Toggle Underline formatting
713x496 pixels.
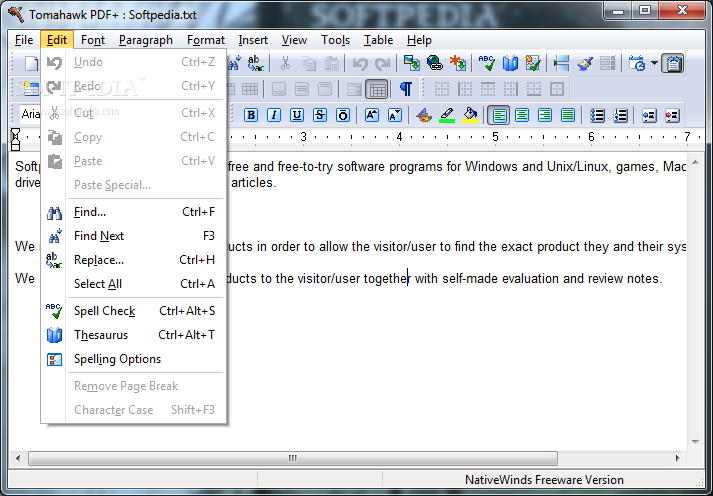(x=297, y=115)
